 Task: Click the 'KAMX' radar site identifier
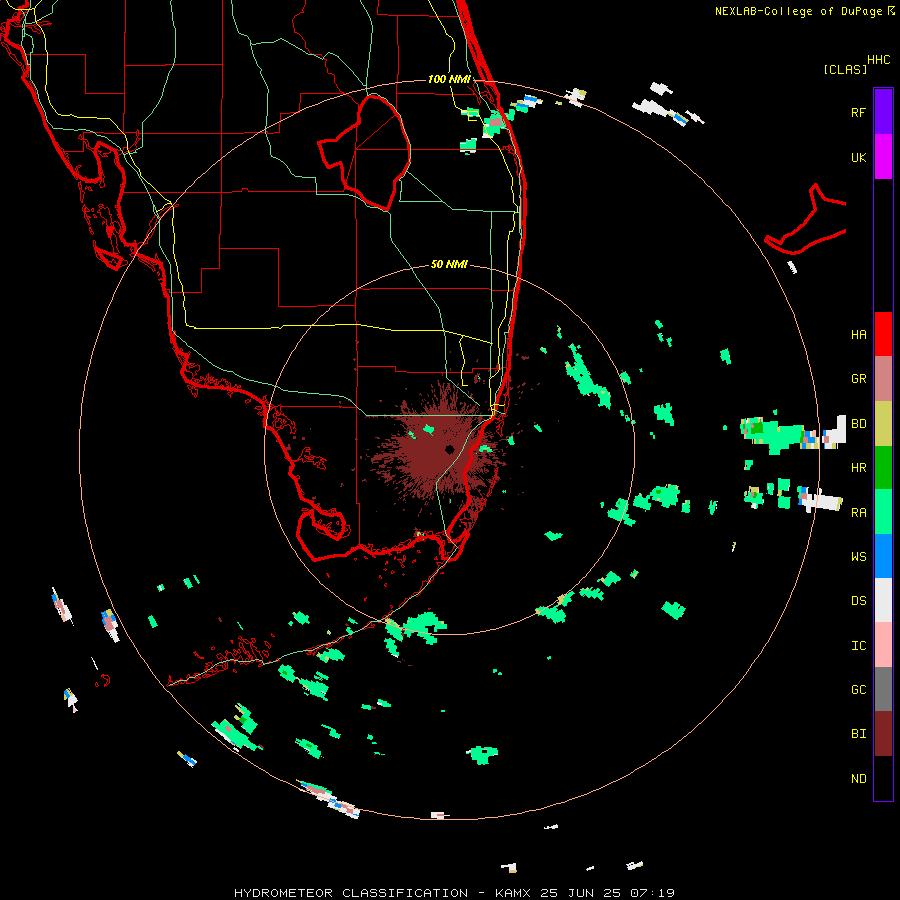(x=513, y=893)
